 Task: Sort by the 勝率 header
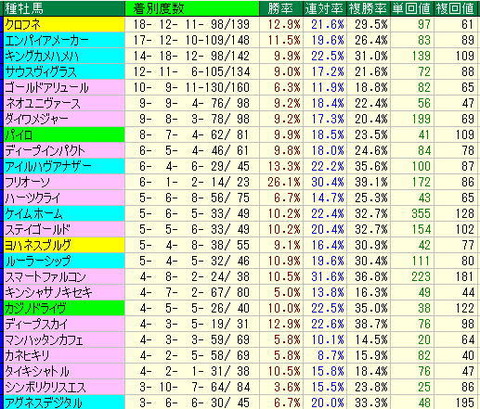pos(281,9)
